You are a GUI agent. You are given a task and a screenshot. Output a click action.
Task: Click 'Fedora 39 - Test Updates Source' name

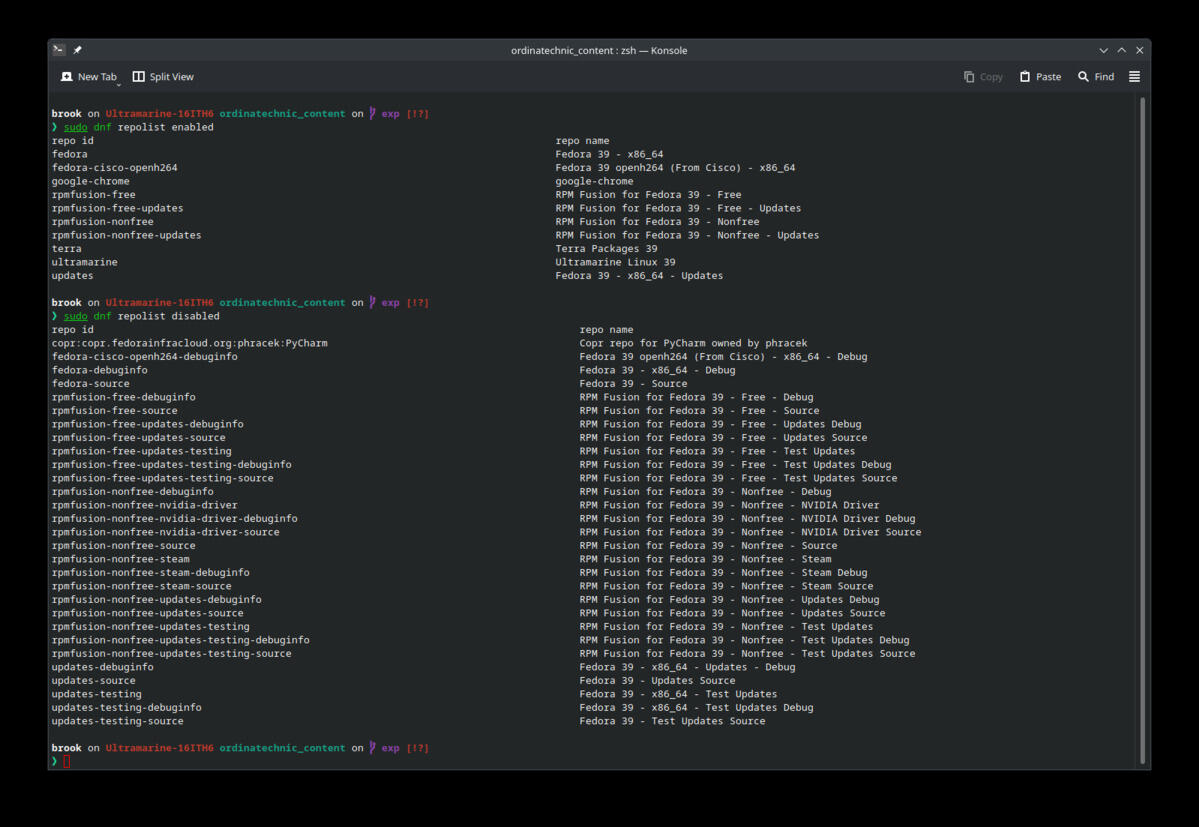pos(672,721)
